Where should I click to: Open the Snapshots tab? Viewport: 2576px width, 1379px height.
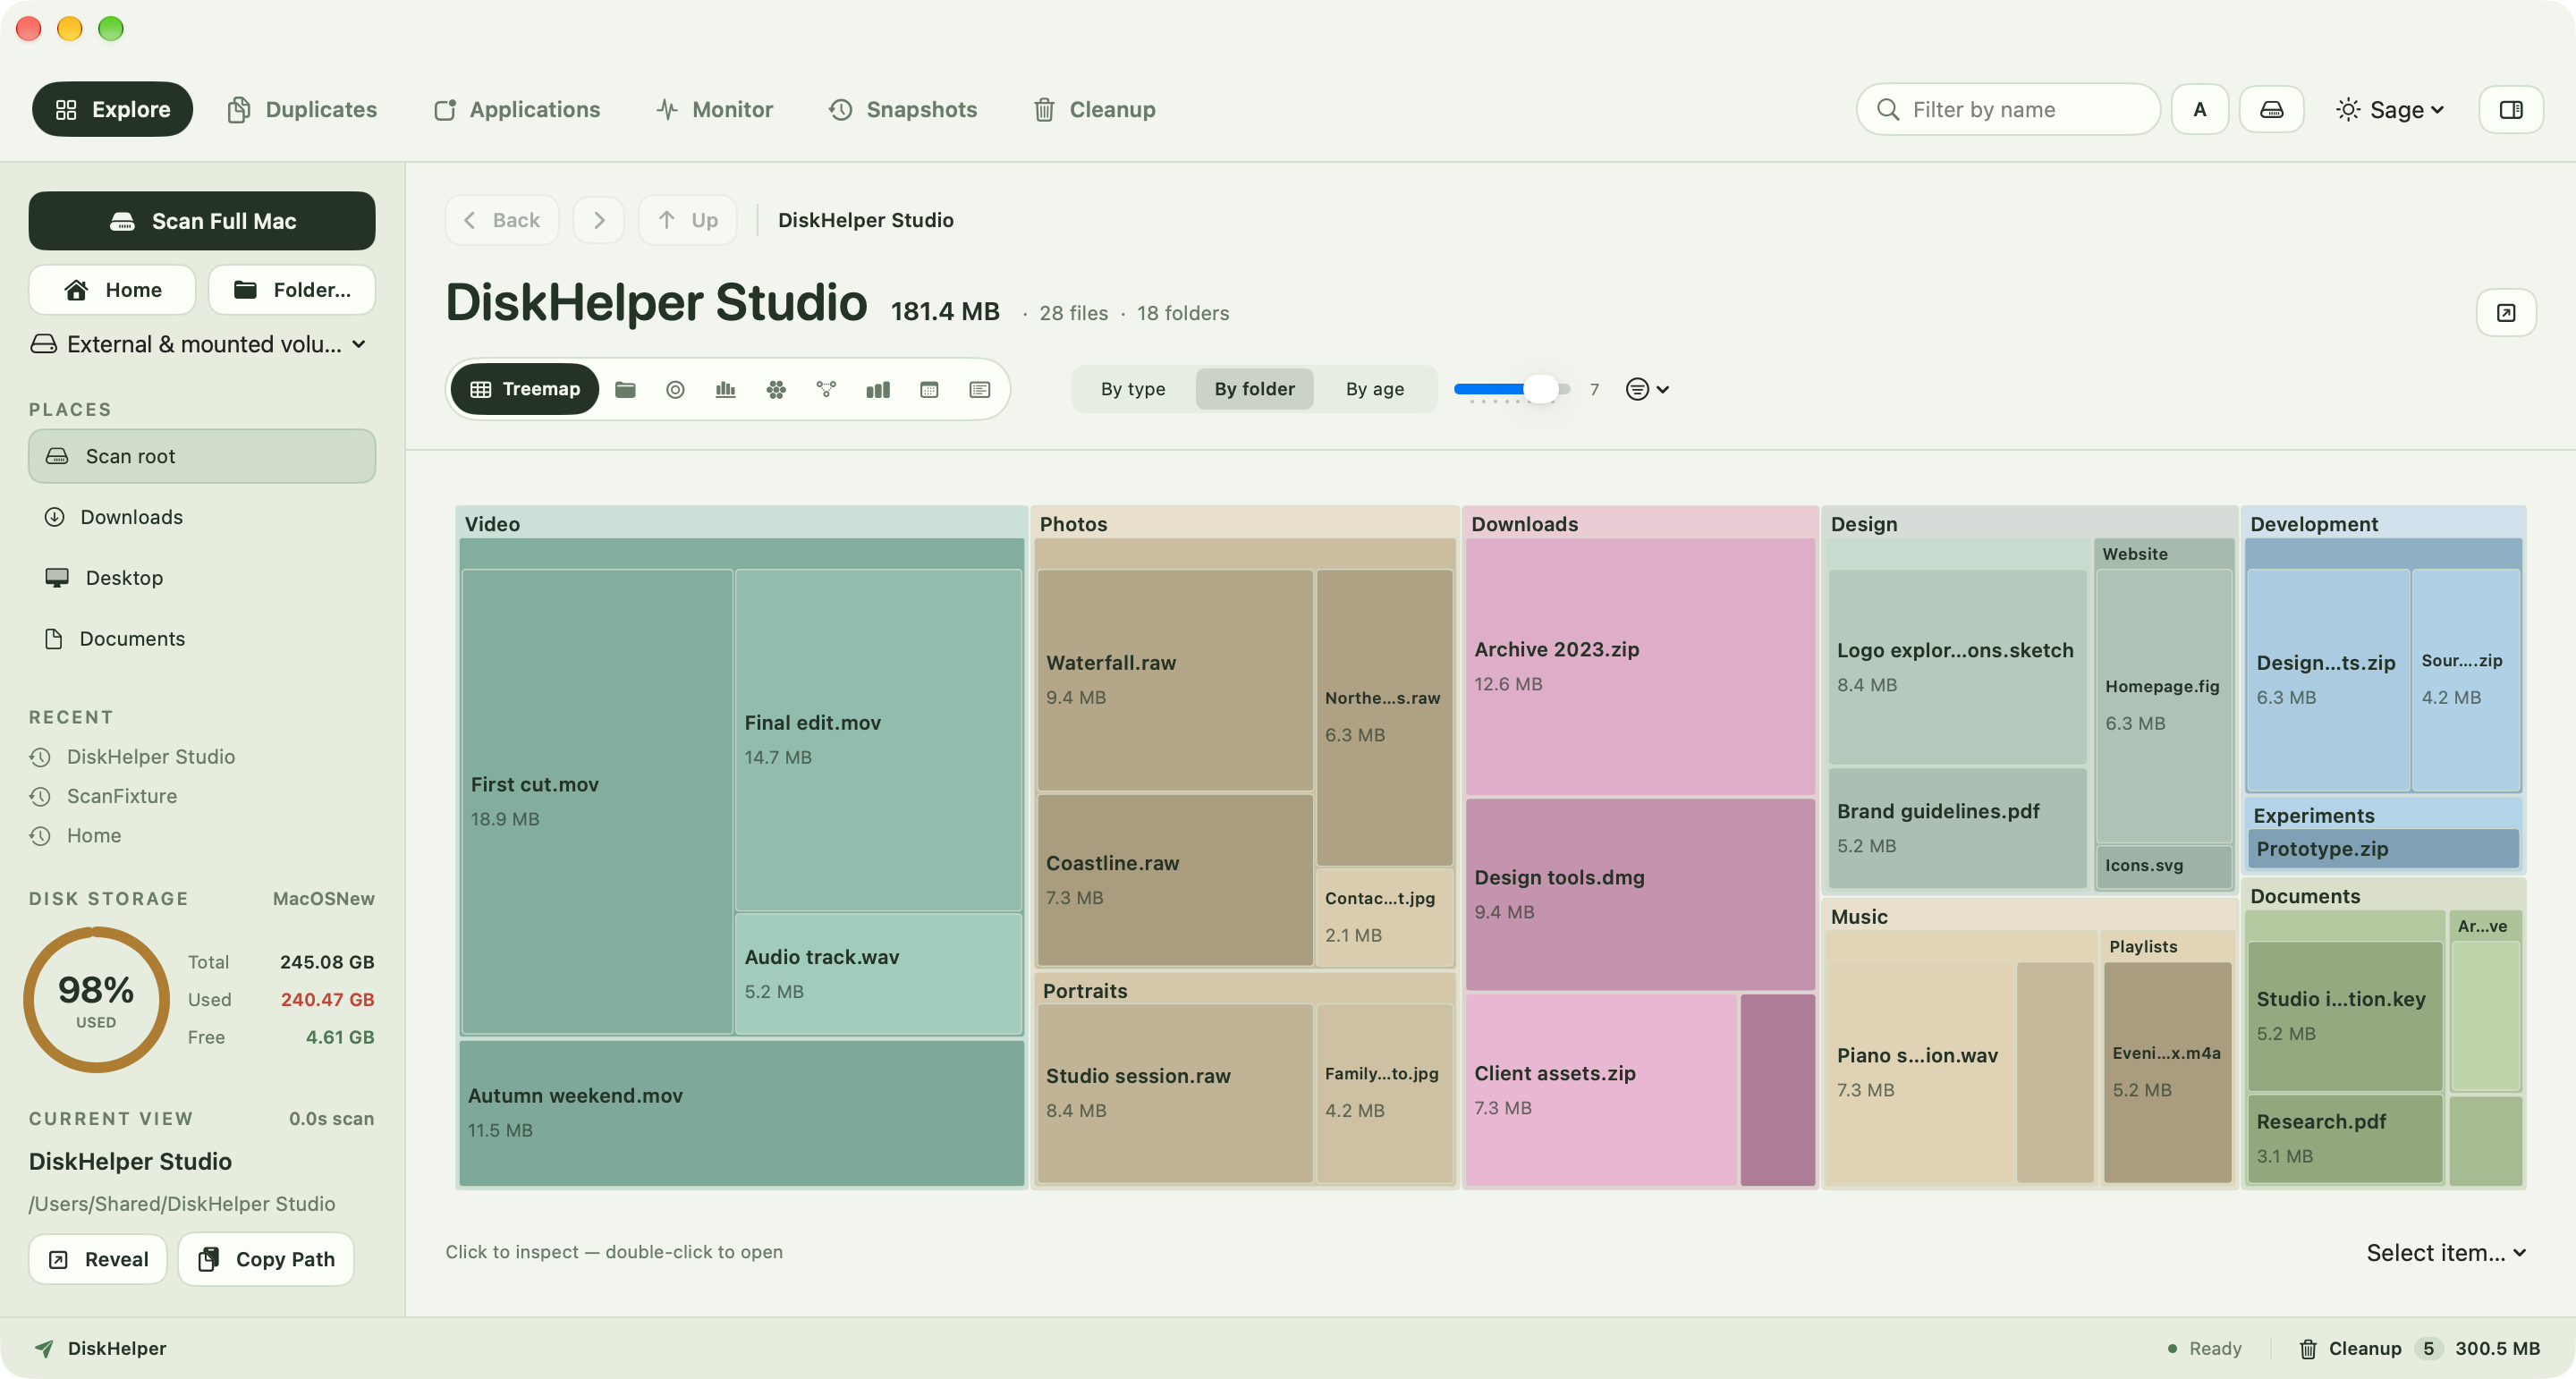903,109
